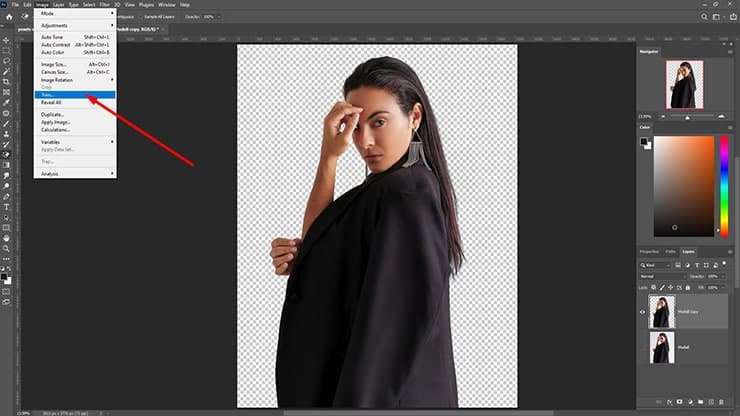
Task: Switch to the Paths tab
Action: click(x=670, y=252)
